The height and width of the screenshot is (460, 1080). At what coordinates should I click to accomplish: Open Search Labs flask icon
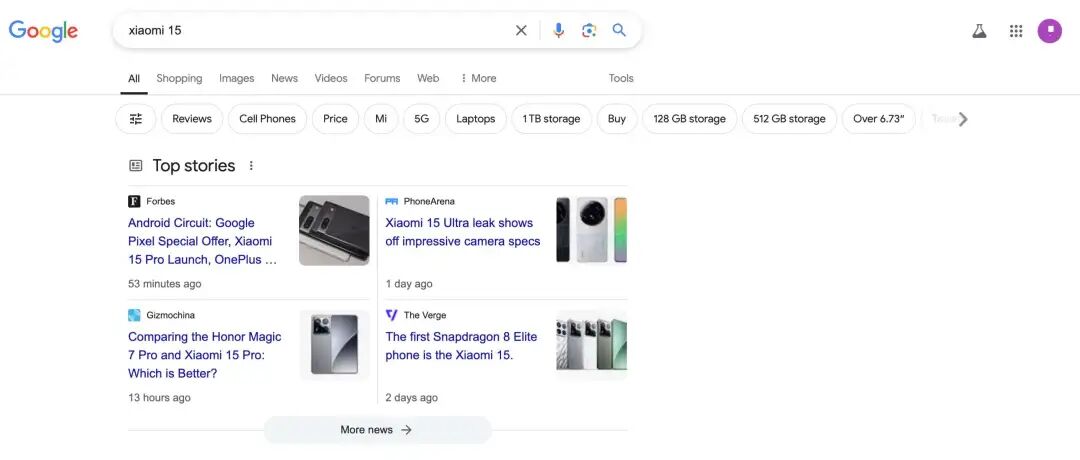click(x=979, y=31)
